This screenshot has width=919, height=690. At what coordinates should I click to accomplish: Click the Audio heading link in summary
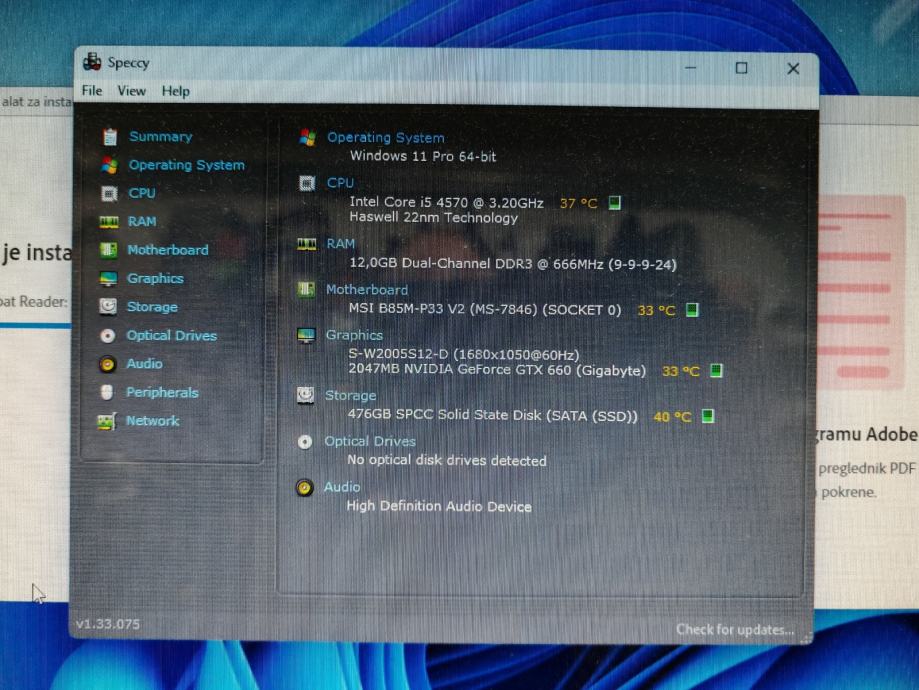coord(342,487)
